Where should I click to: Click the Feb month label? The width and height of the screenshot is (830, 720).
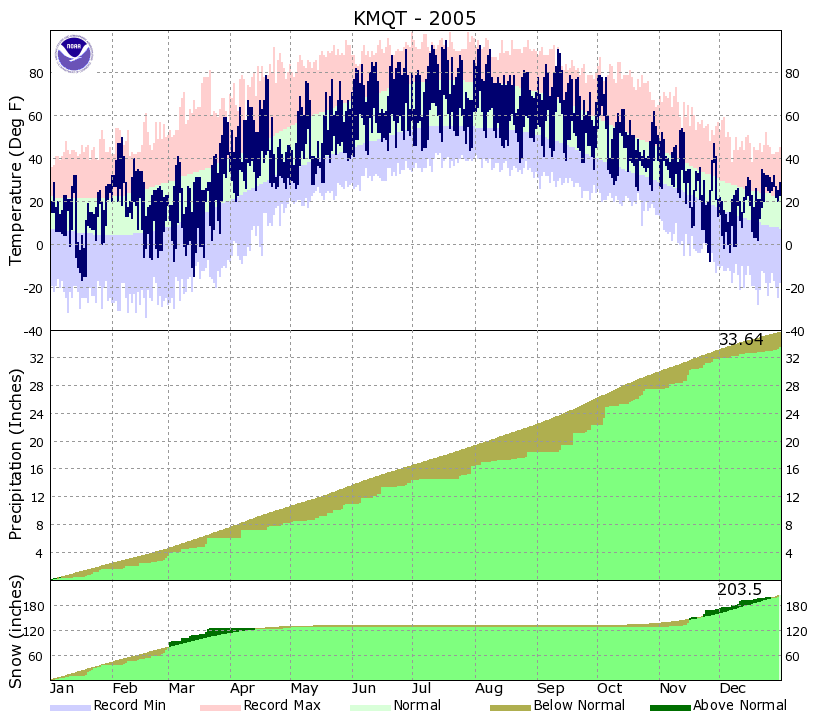tap(125, 688)
